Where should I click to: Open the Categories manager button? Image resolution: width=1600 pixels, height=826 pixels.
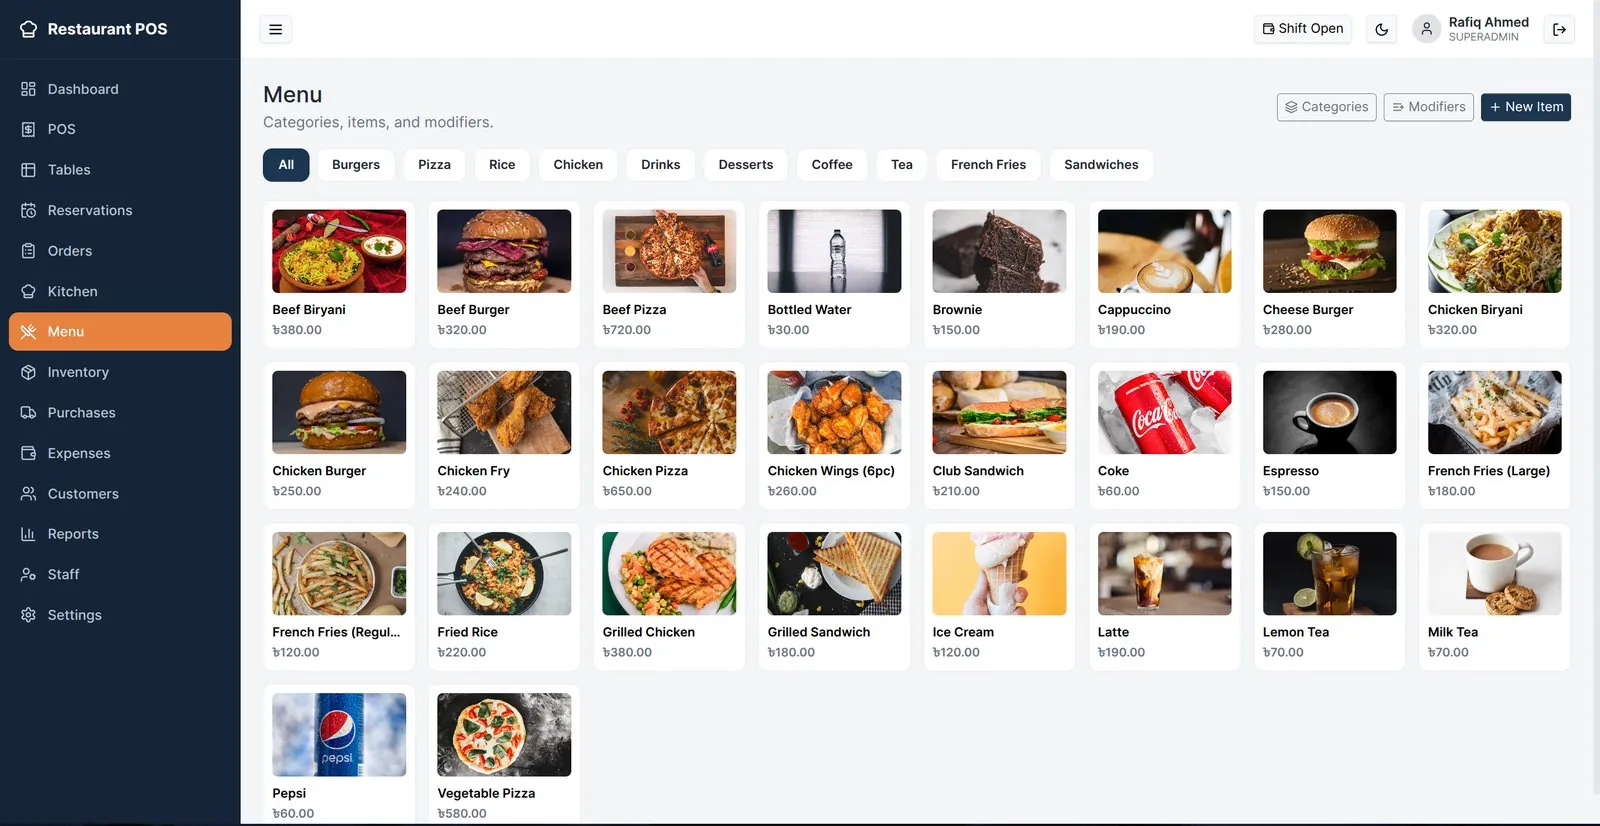[1326, 107]
